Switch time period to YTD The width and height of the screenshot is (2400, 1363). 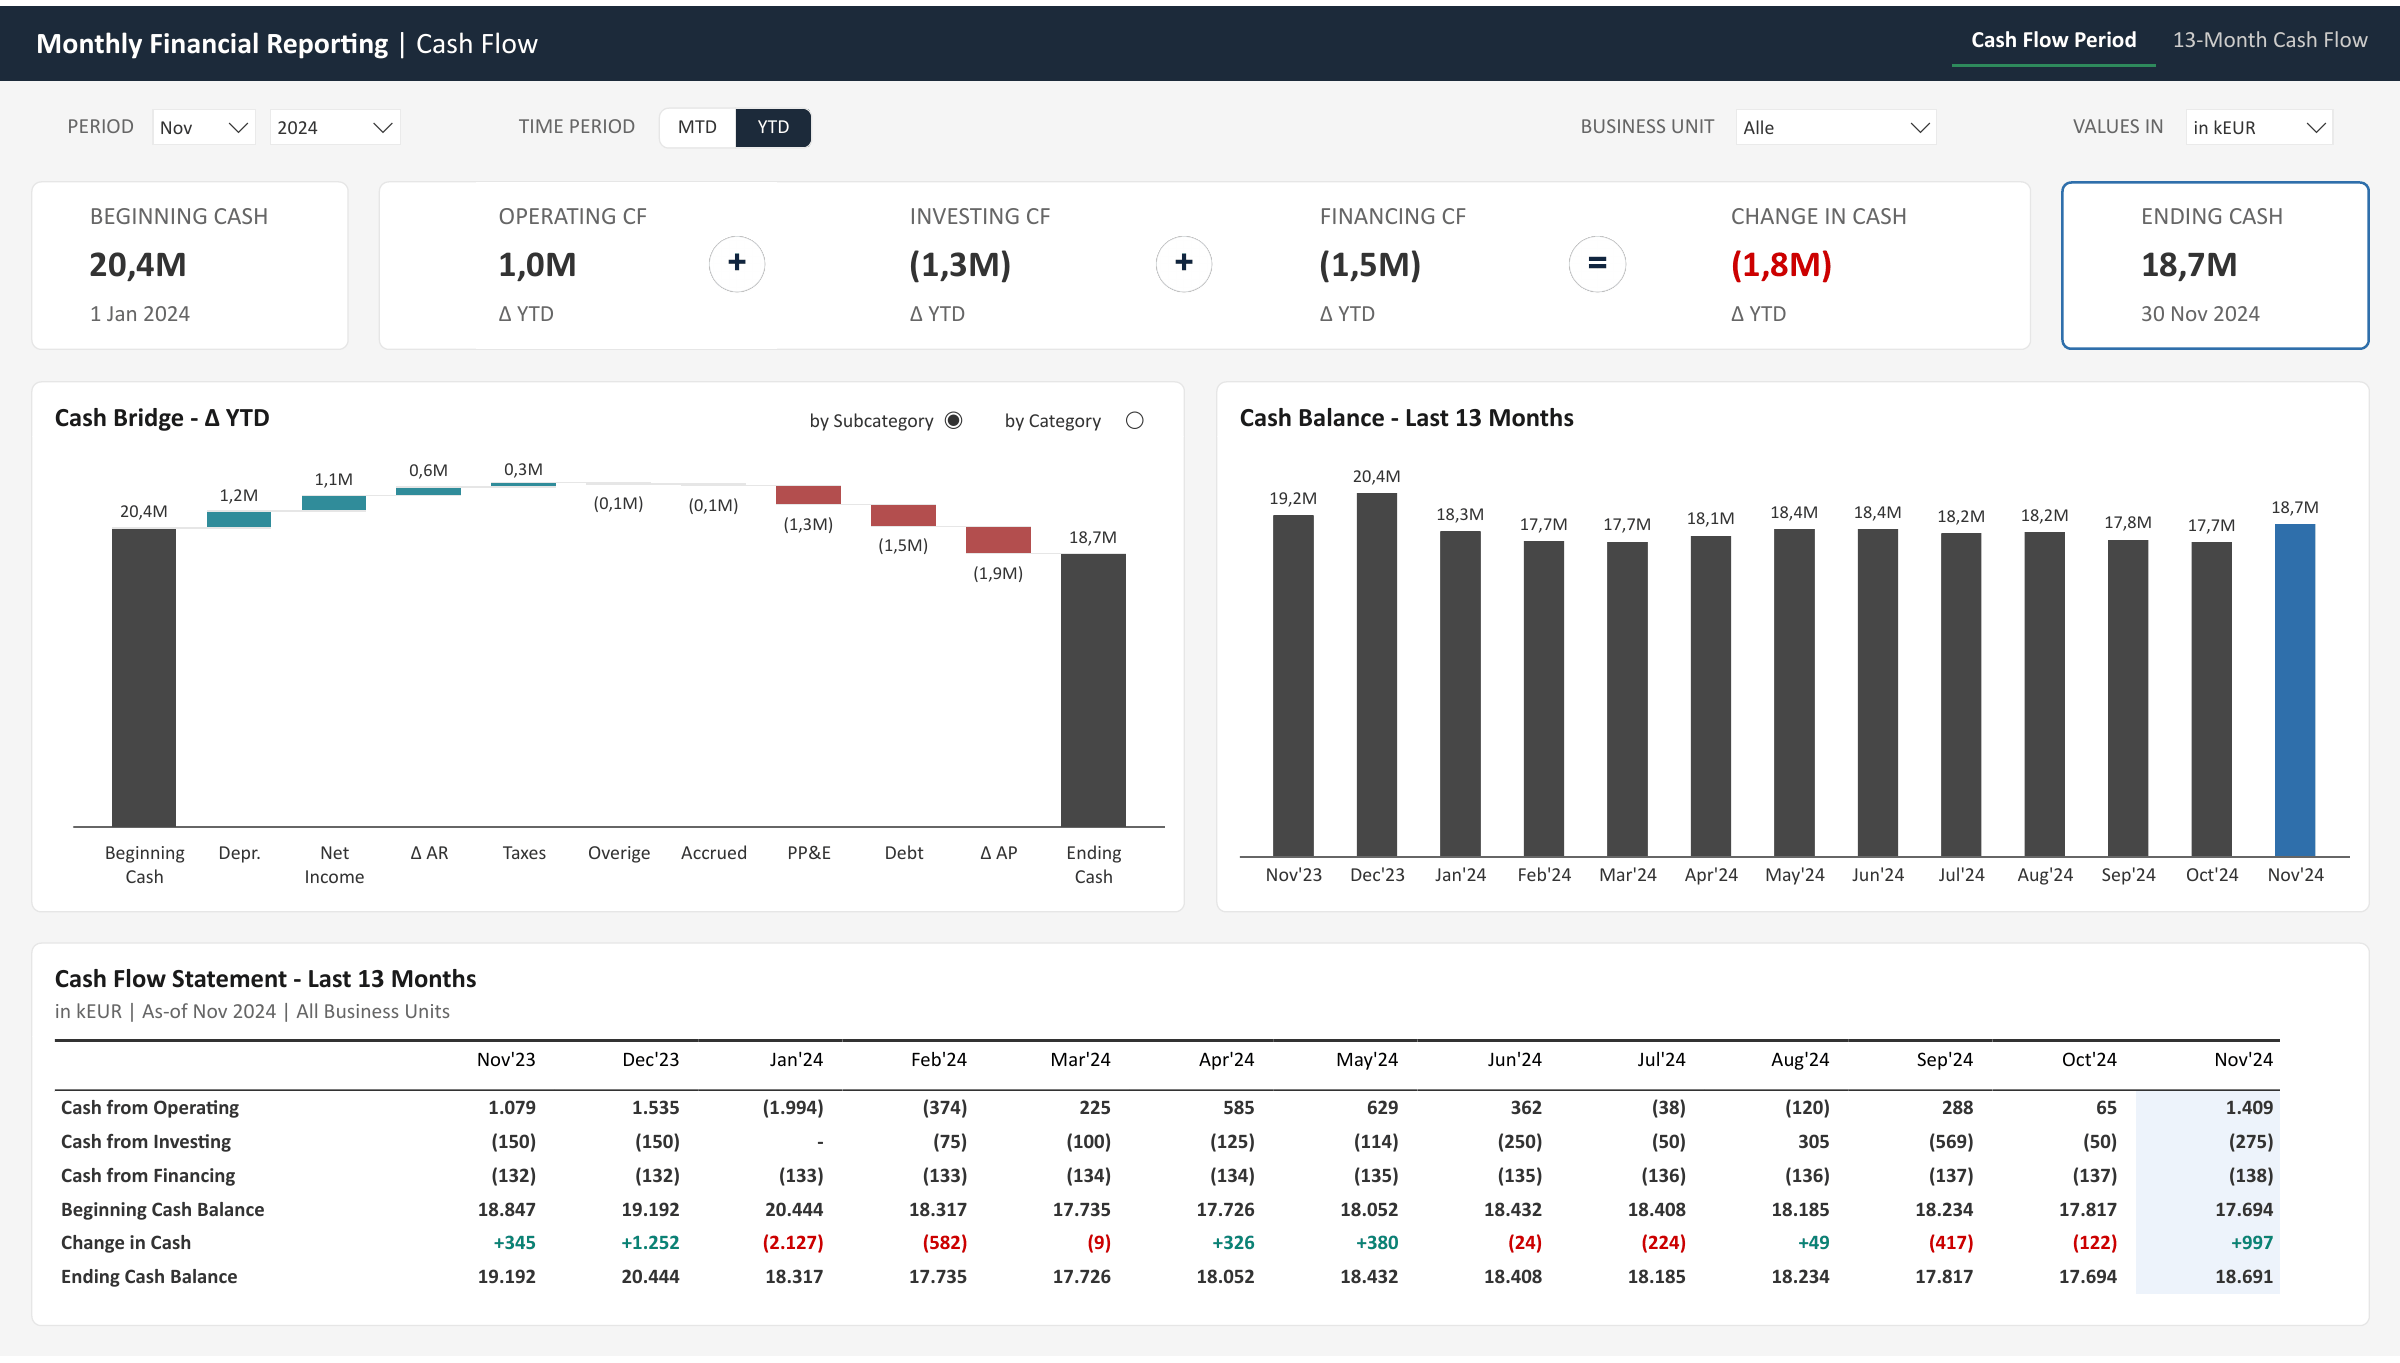tap(773, 128)
